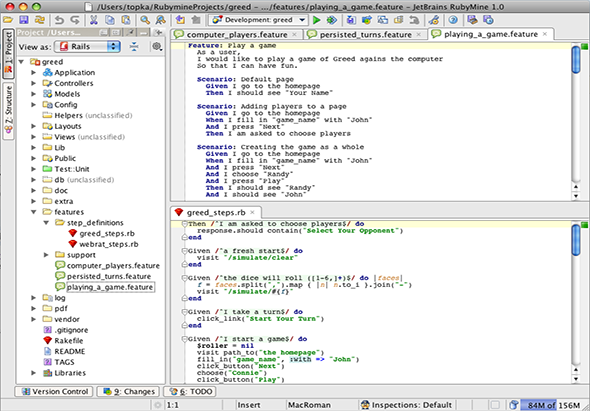
Task: Open the View as Rails dropdown
Action: point(87,47)
